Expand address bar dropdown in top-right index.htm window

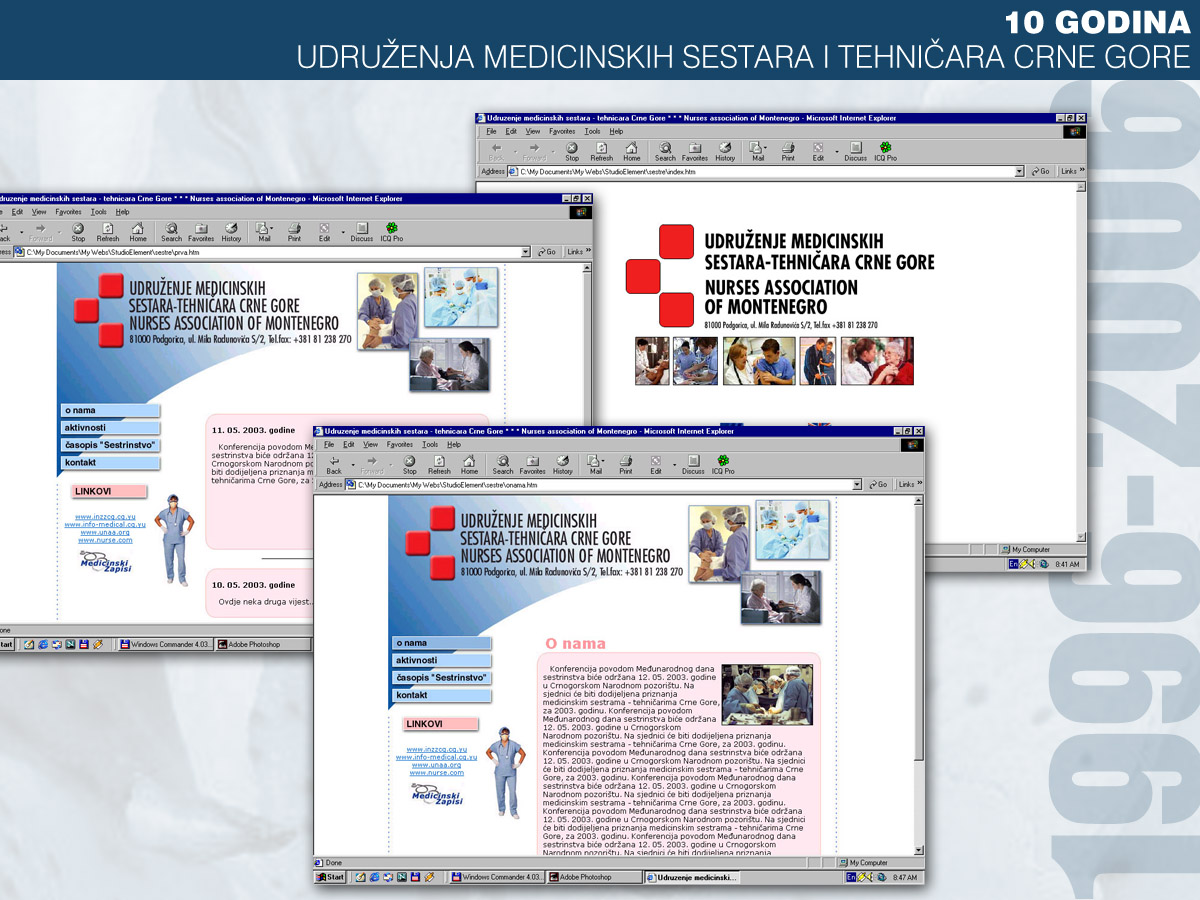[1019, 172]
